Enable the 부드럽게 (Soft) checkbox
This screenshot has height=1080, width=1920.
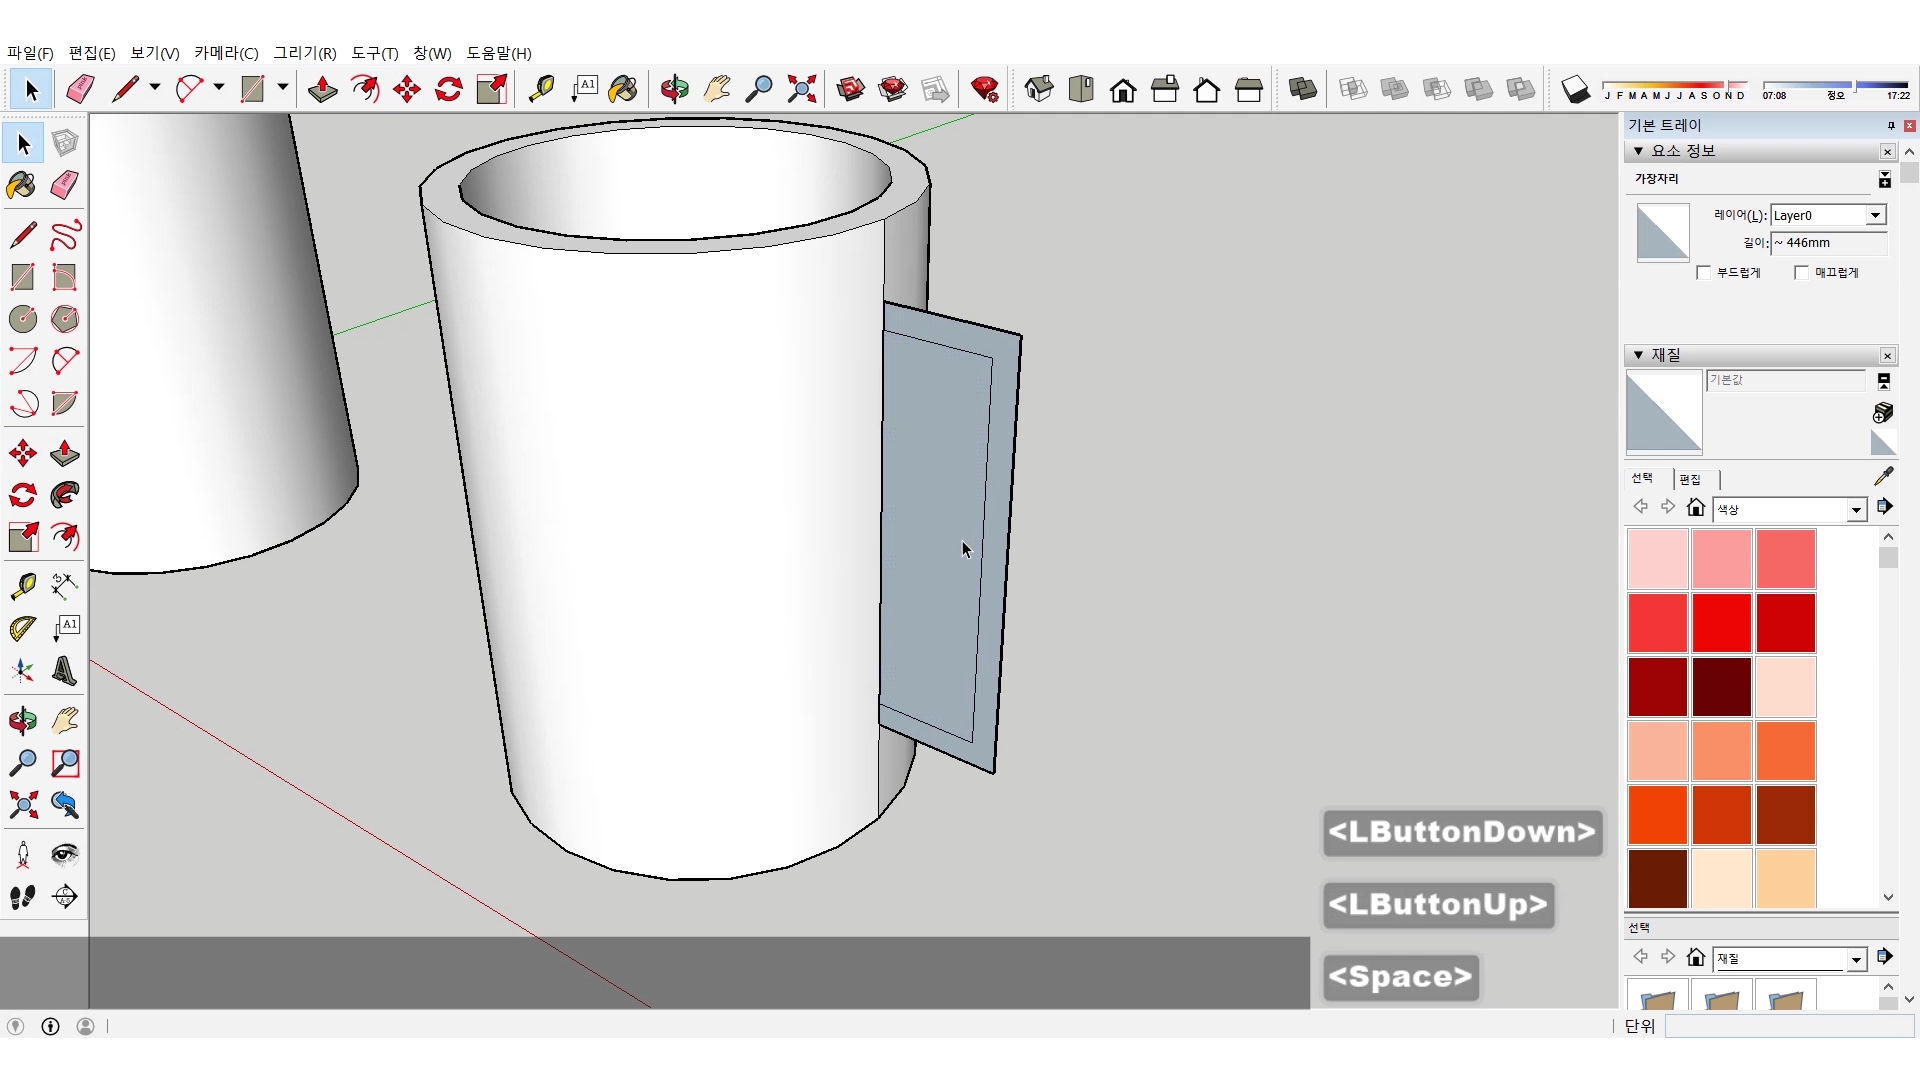click(x=1704, y=273)
